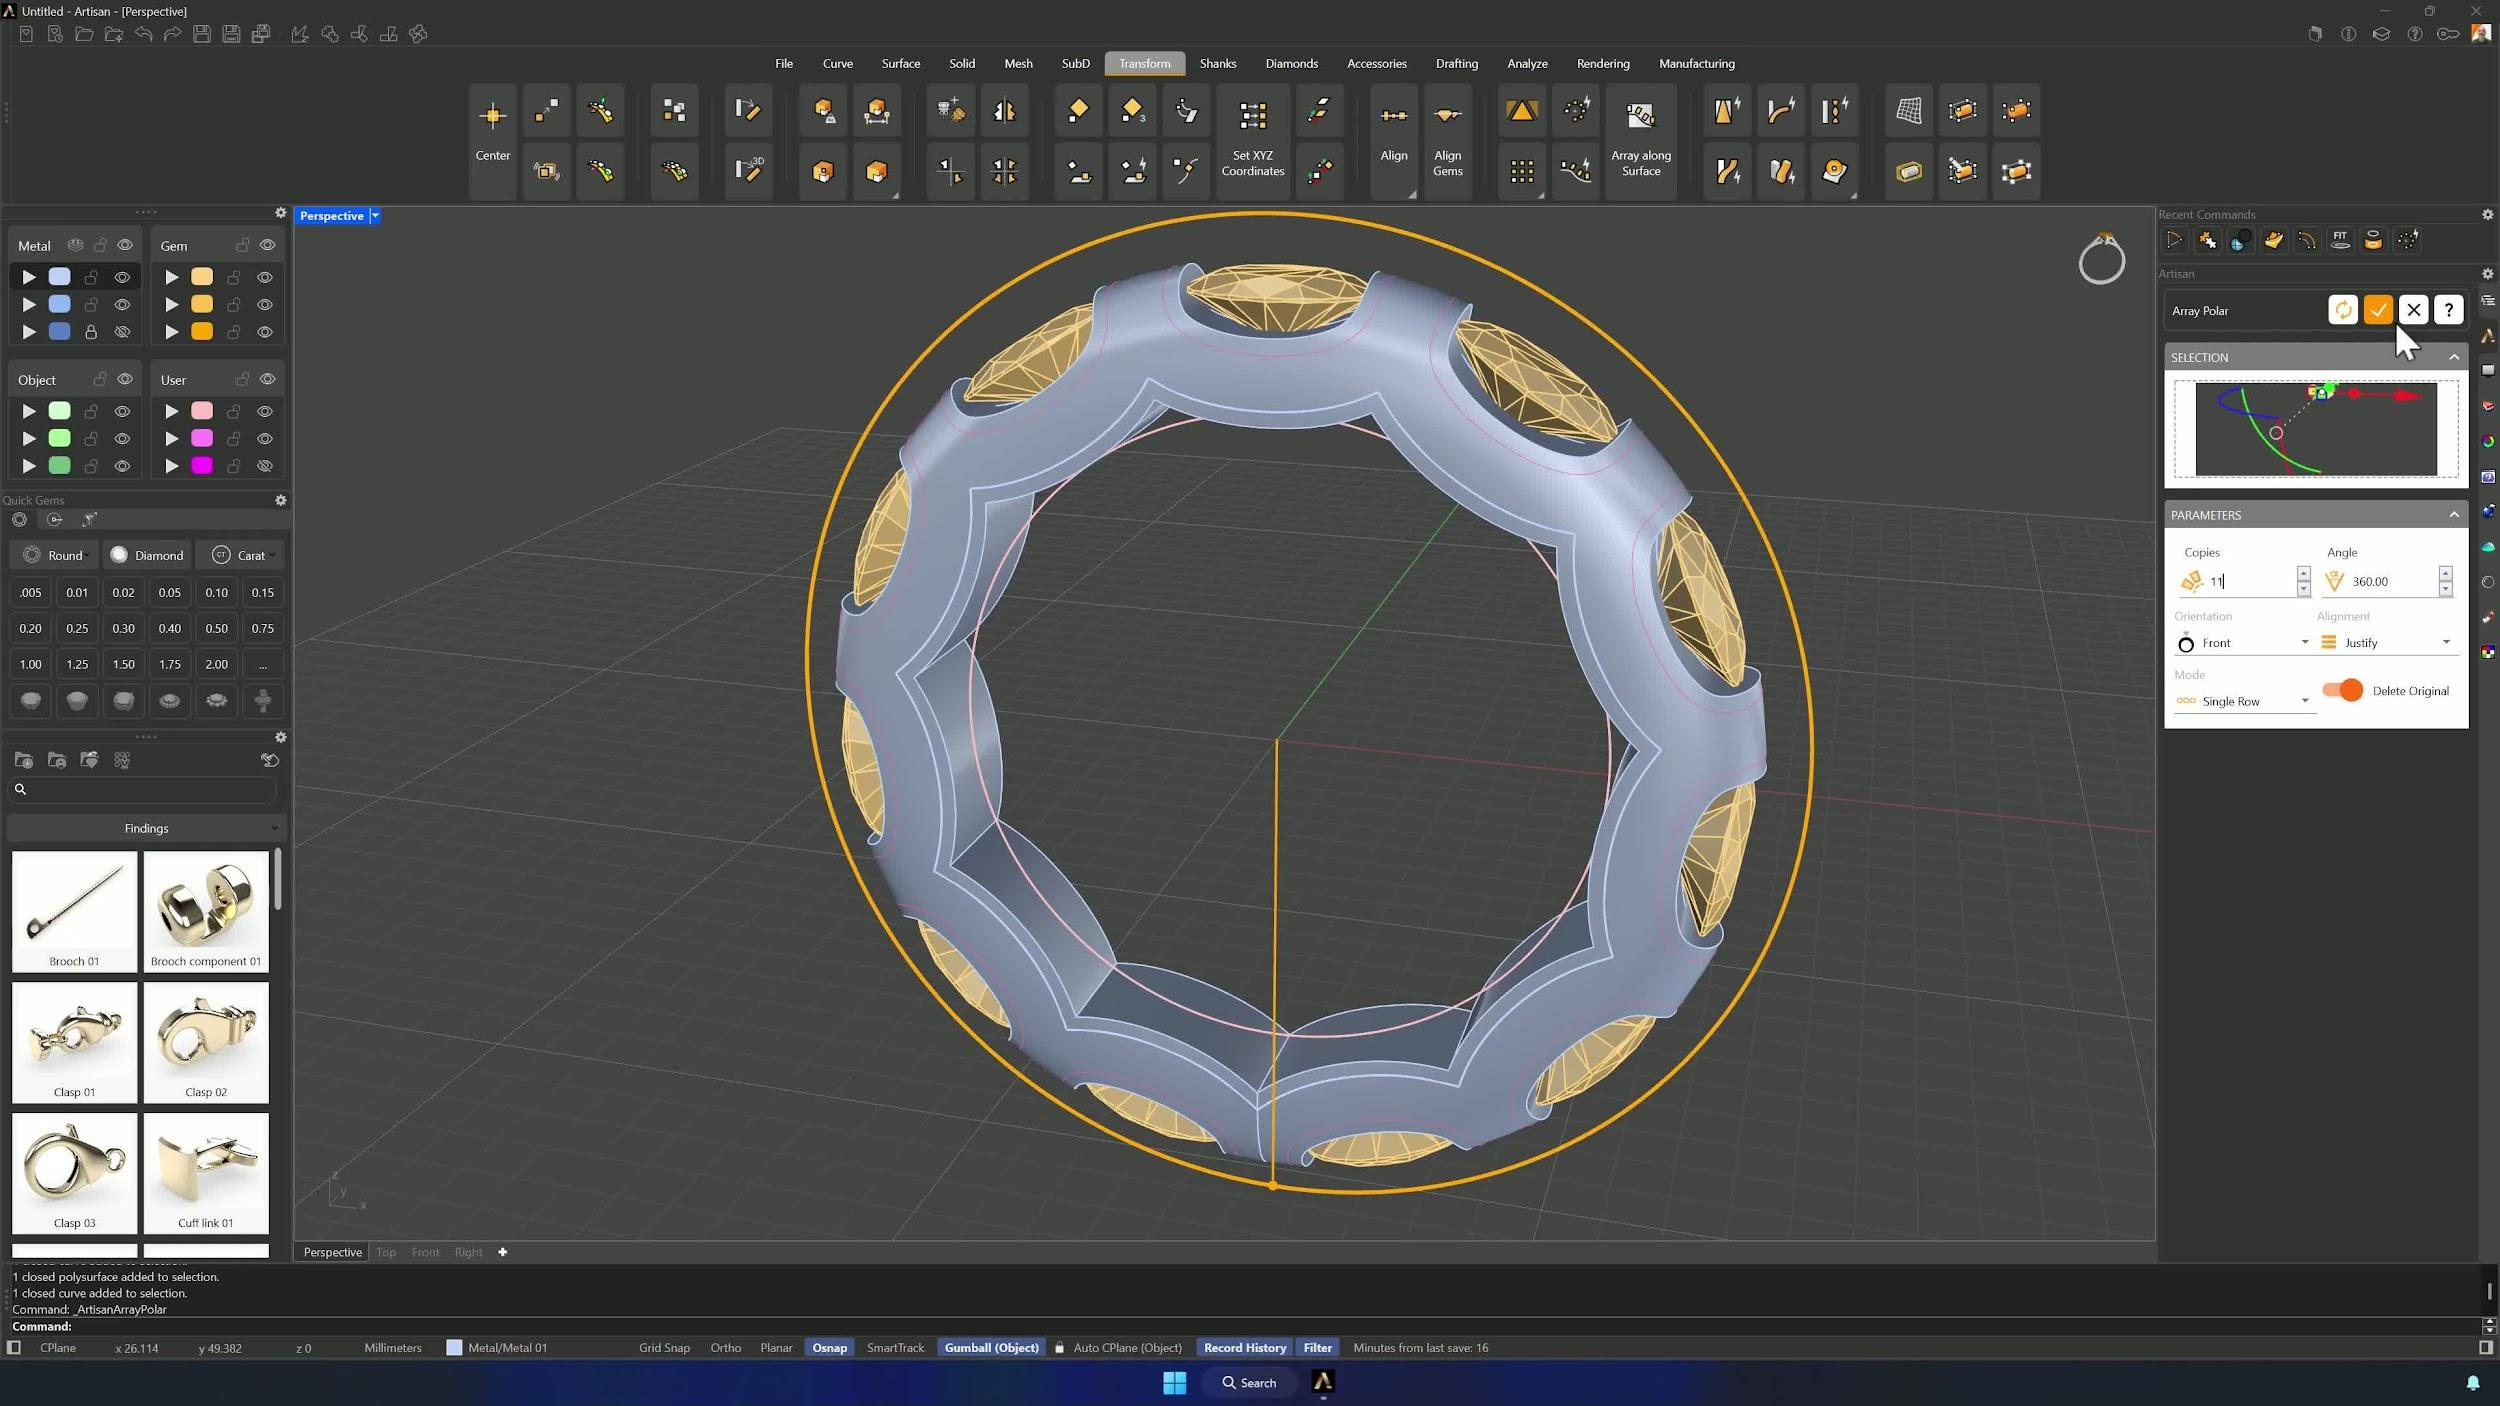2500x1406 pixels.
Task: Confirm Array Polar with the orange checkmark
Action: 2378,310
